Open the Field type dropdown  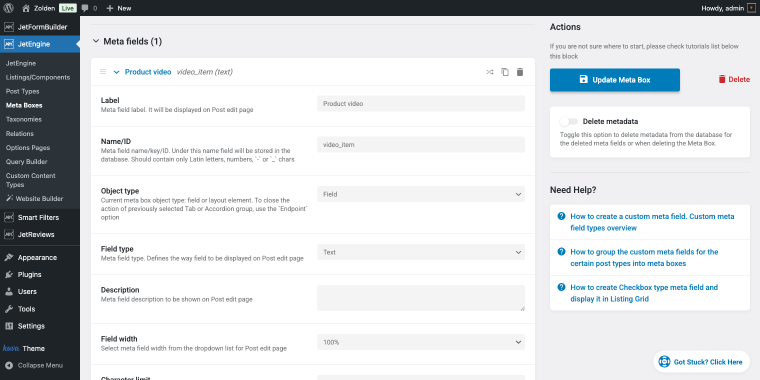click(421, 252)
